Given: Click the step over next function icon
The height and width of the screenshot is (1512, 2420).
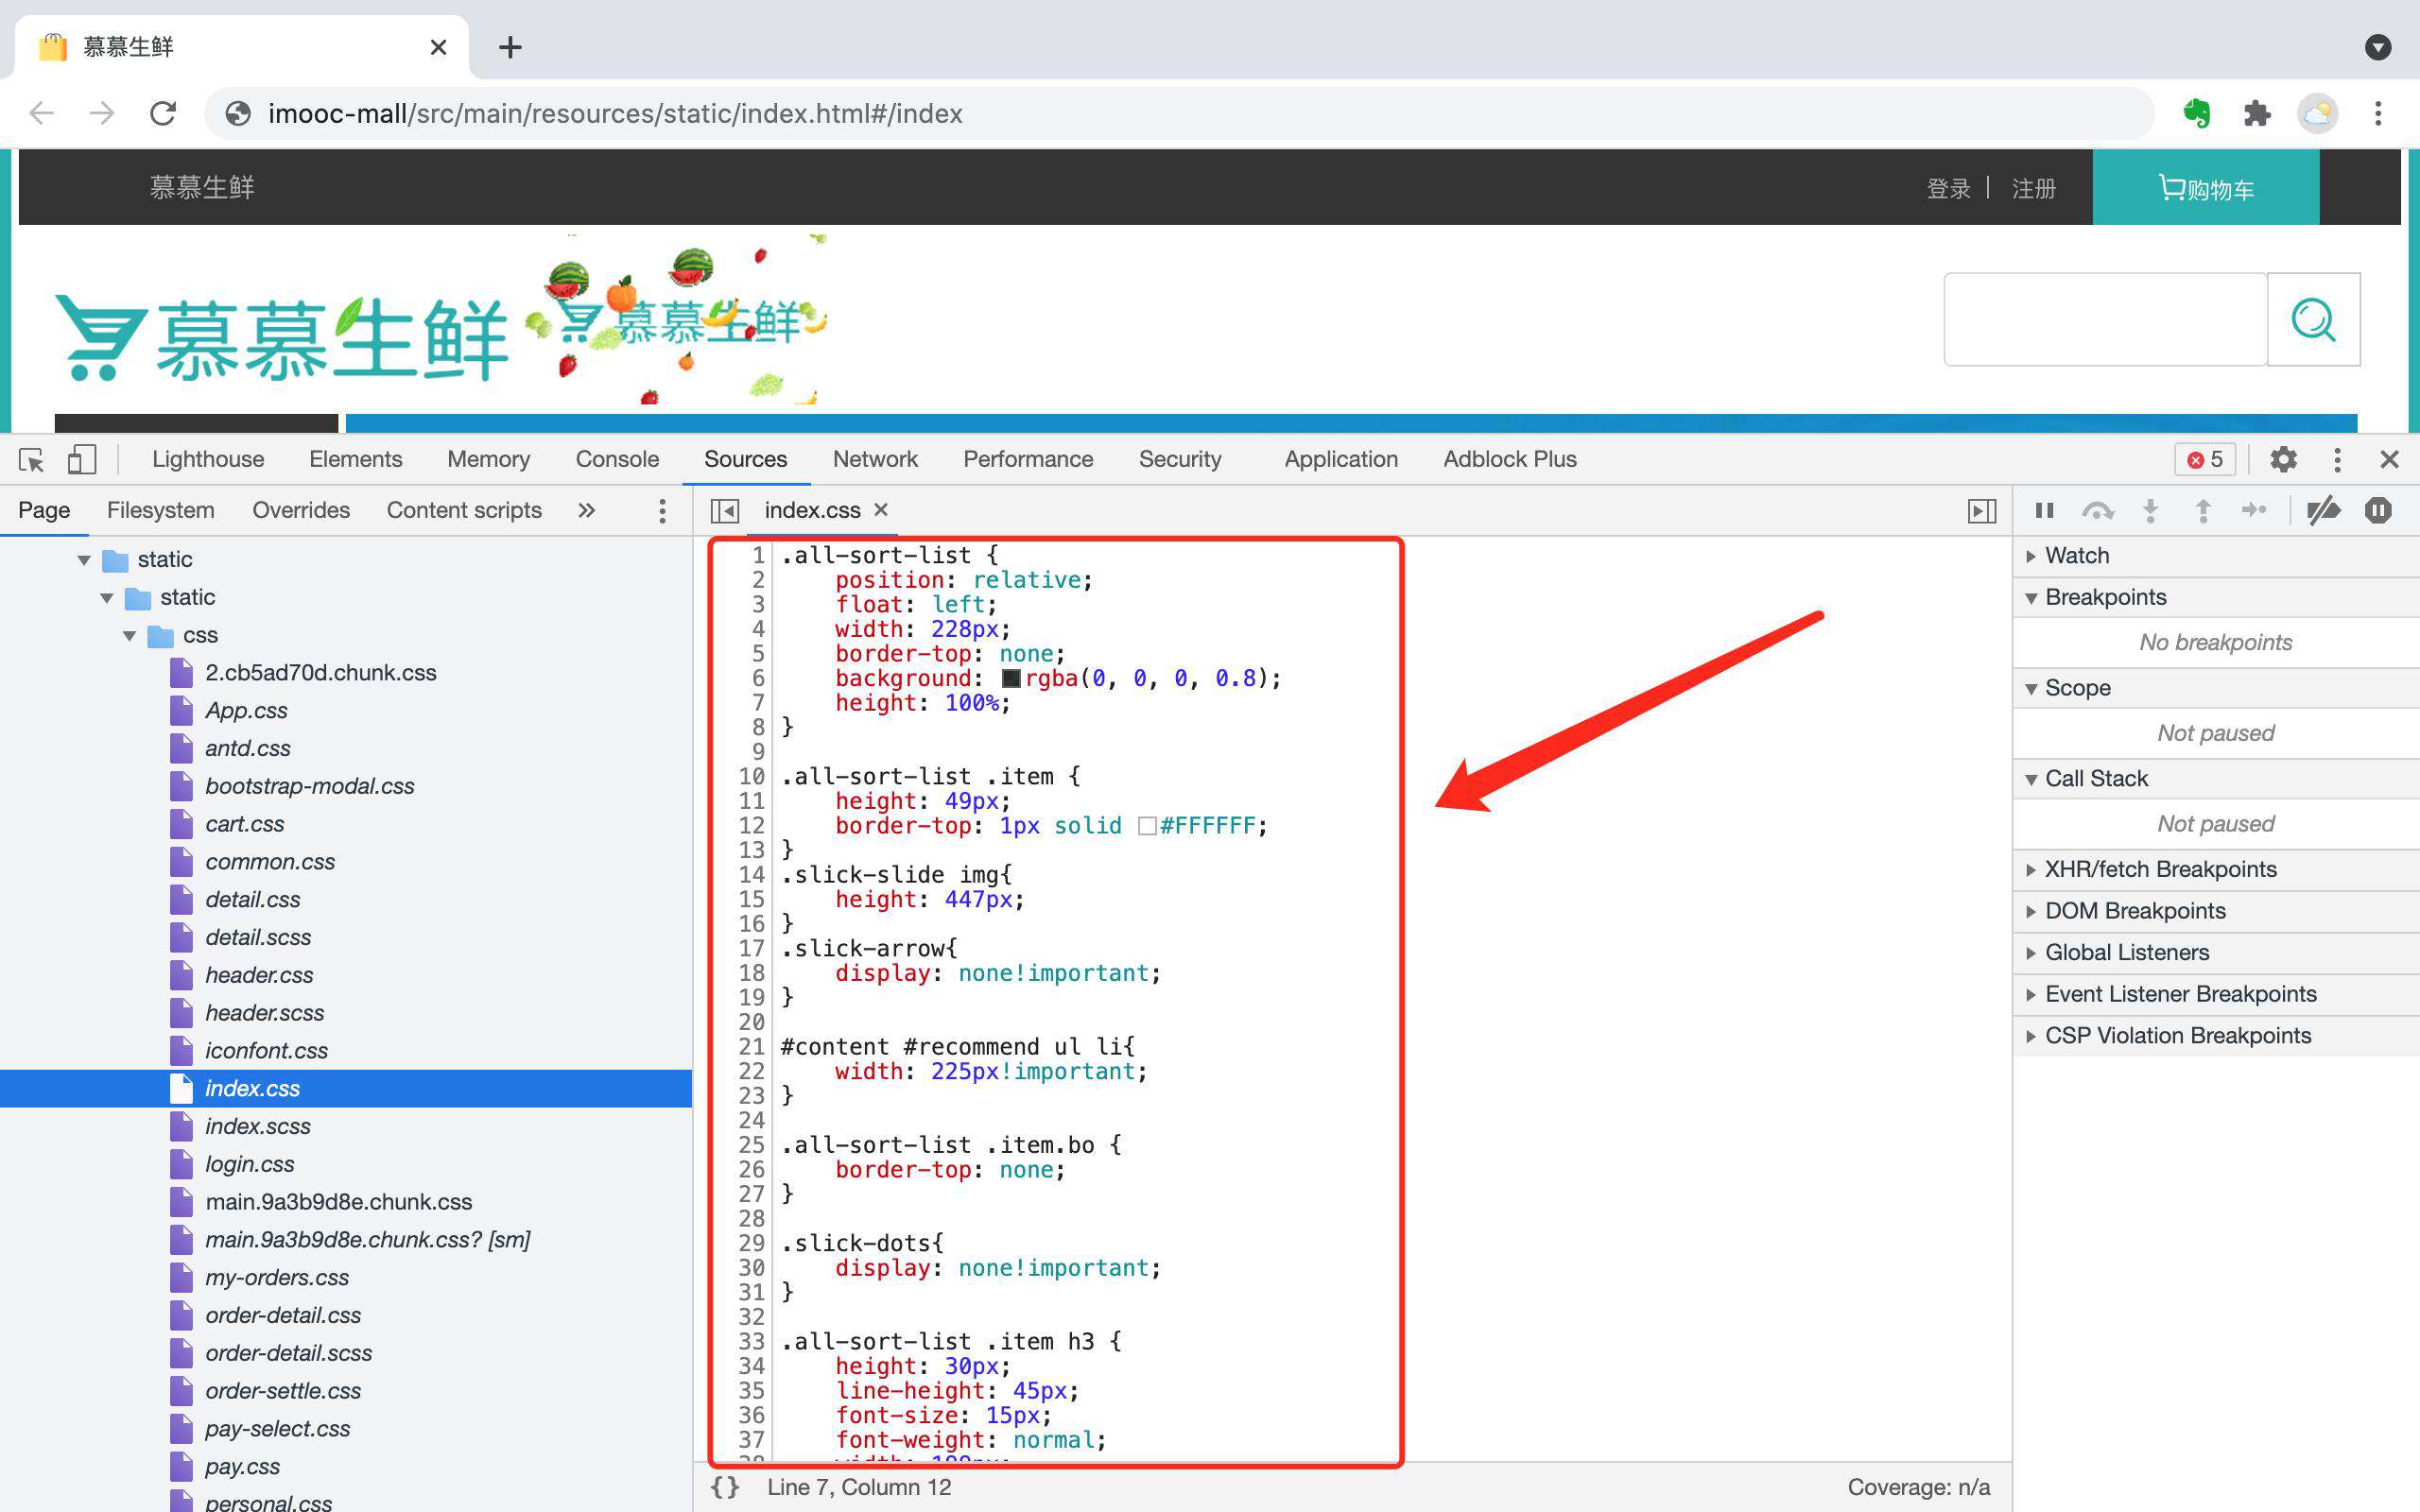Looking at the screenshot, I should [x=2098, y=508].
